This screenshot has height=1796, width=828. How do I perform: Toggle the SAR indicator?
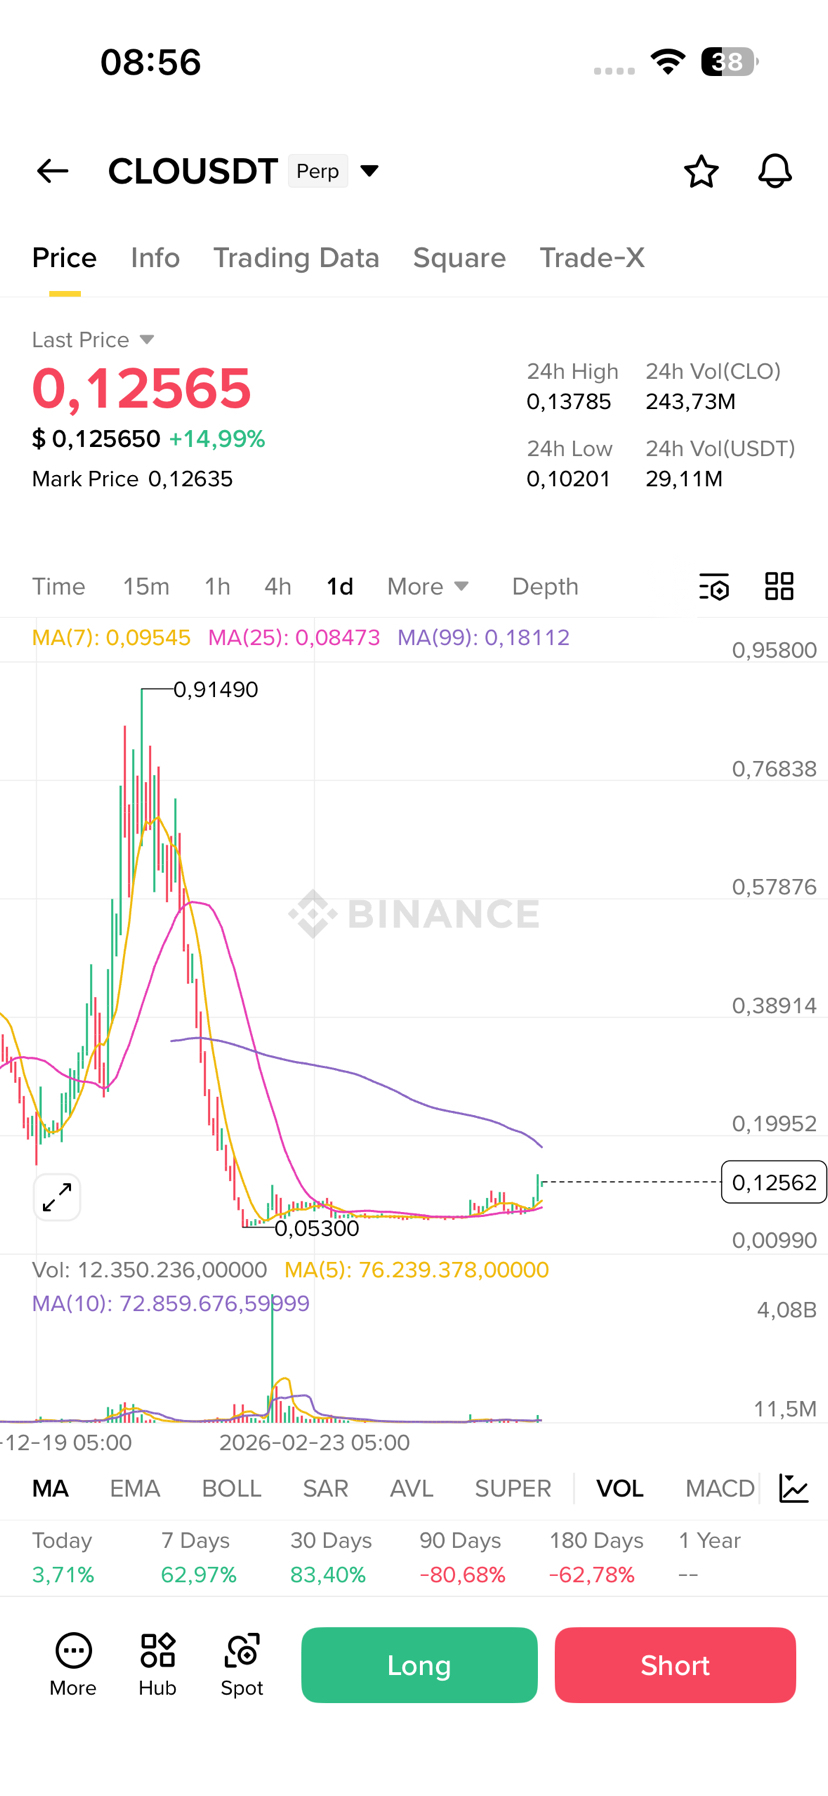click(326, 1488)
